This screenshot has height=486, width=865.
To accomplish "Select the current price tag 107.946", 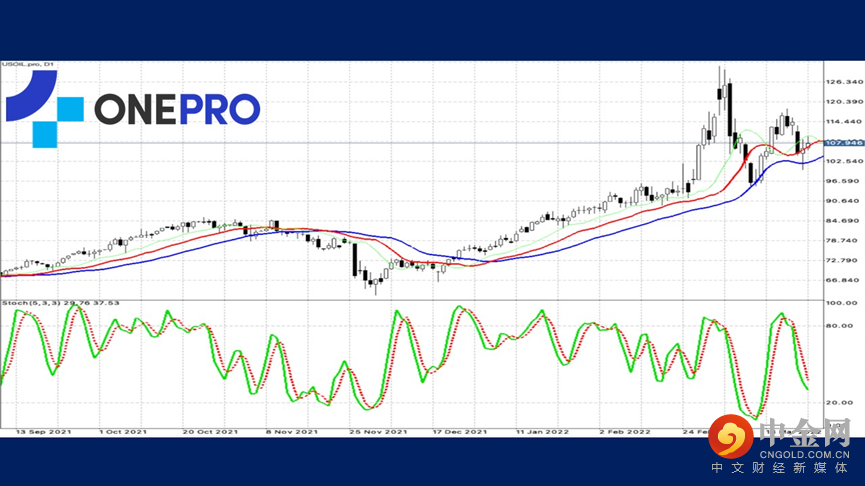I will (x=844, y=143).
